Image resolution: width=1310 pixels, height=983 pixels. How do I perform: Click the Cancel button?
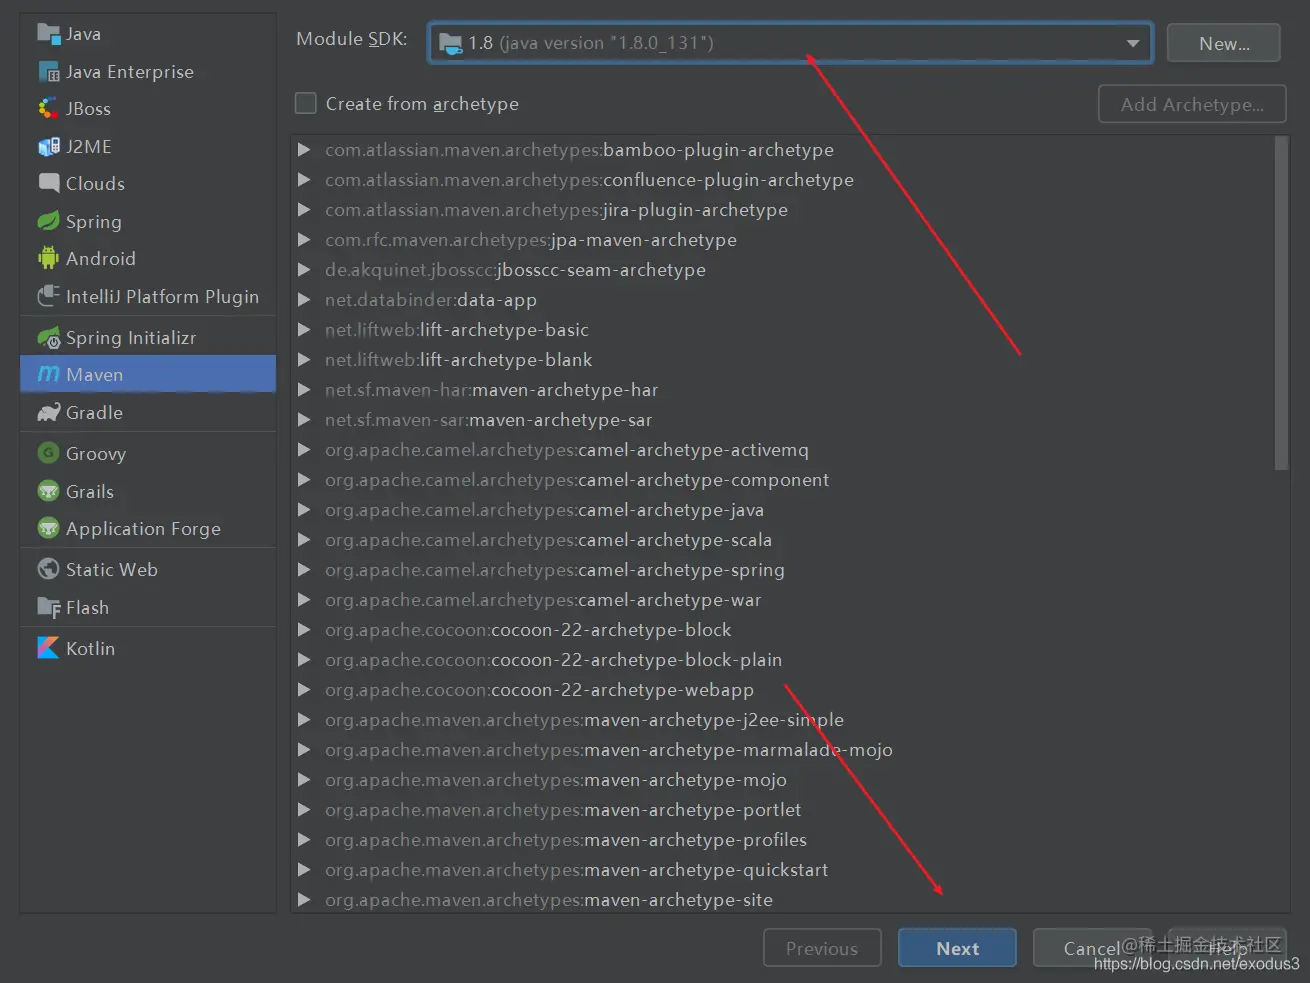click(x=1091, y=948)
